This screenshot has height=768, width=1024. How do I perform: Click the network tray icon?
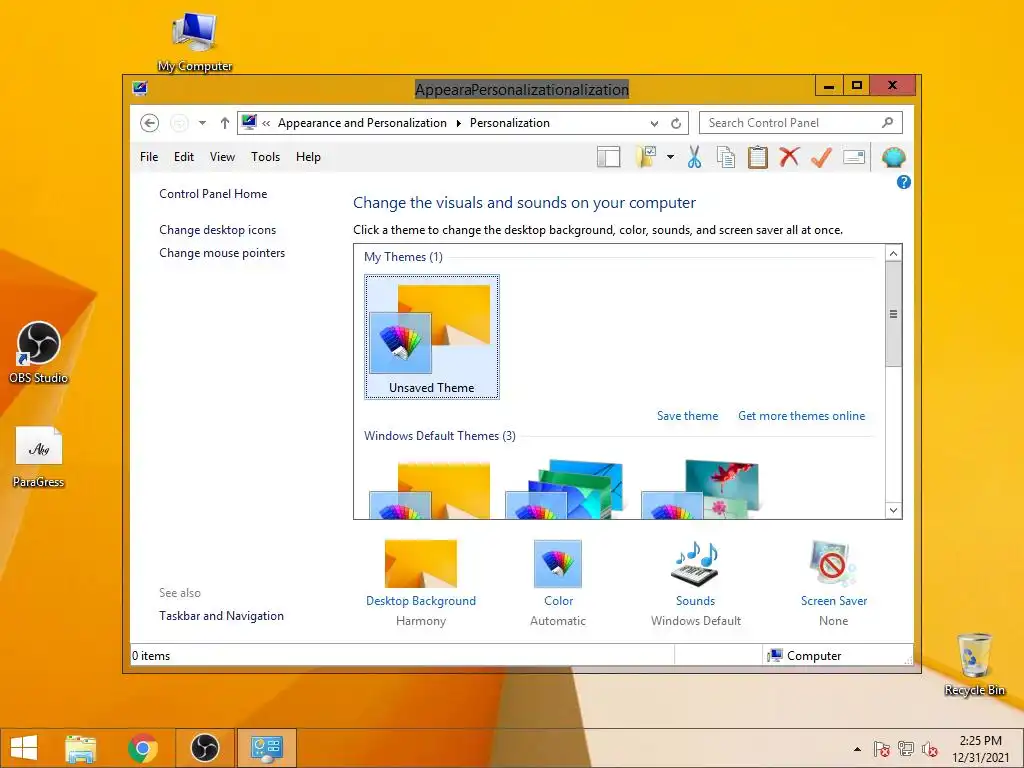[x=905, y=749]
